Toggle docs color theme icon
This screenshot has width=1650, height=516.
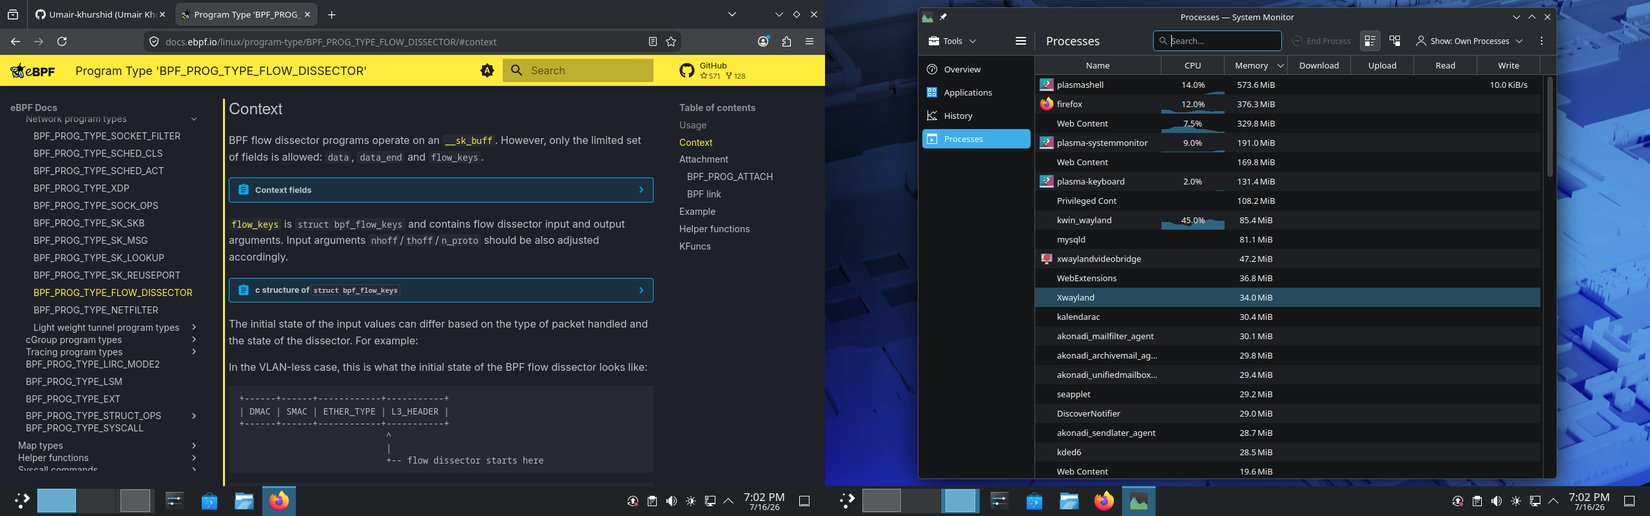[x=487, y=71]
